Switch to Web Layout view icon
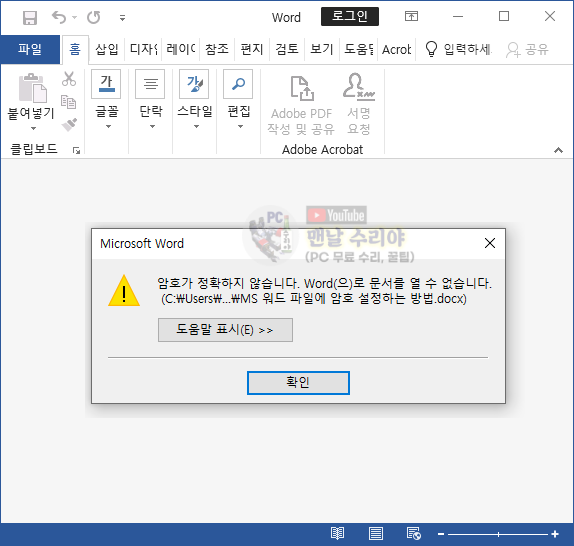The height and width of the screenshot is (546, 574). (414, 534)
